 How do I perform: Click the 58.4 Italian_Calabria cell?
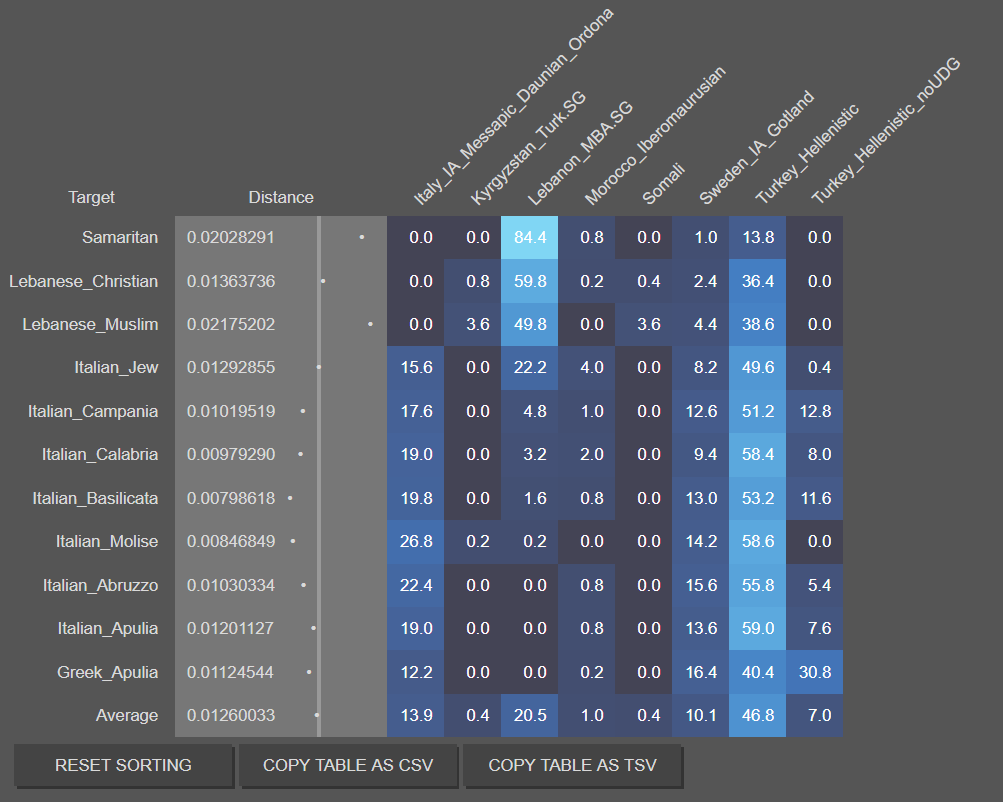[757, 455]
